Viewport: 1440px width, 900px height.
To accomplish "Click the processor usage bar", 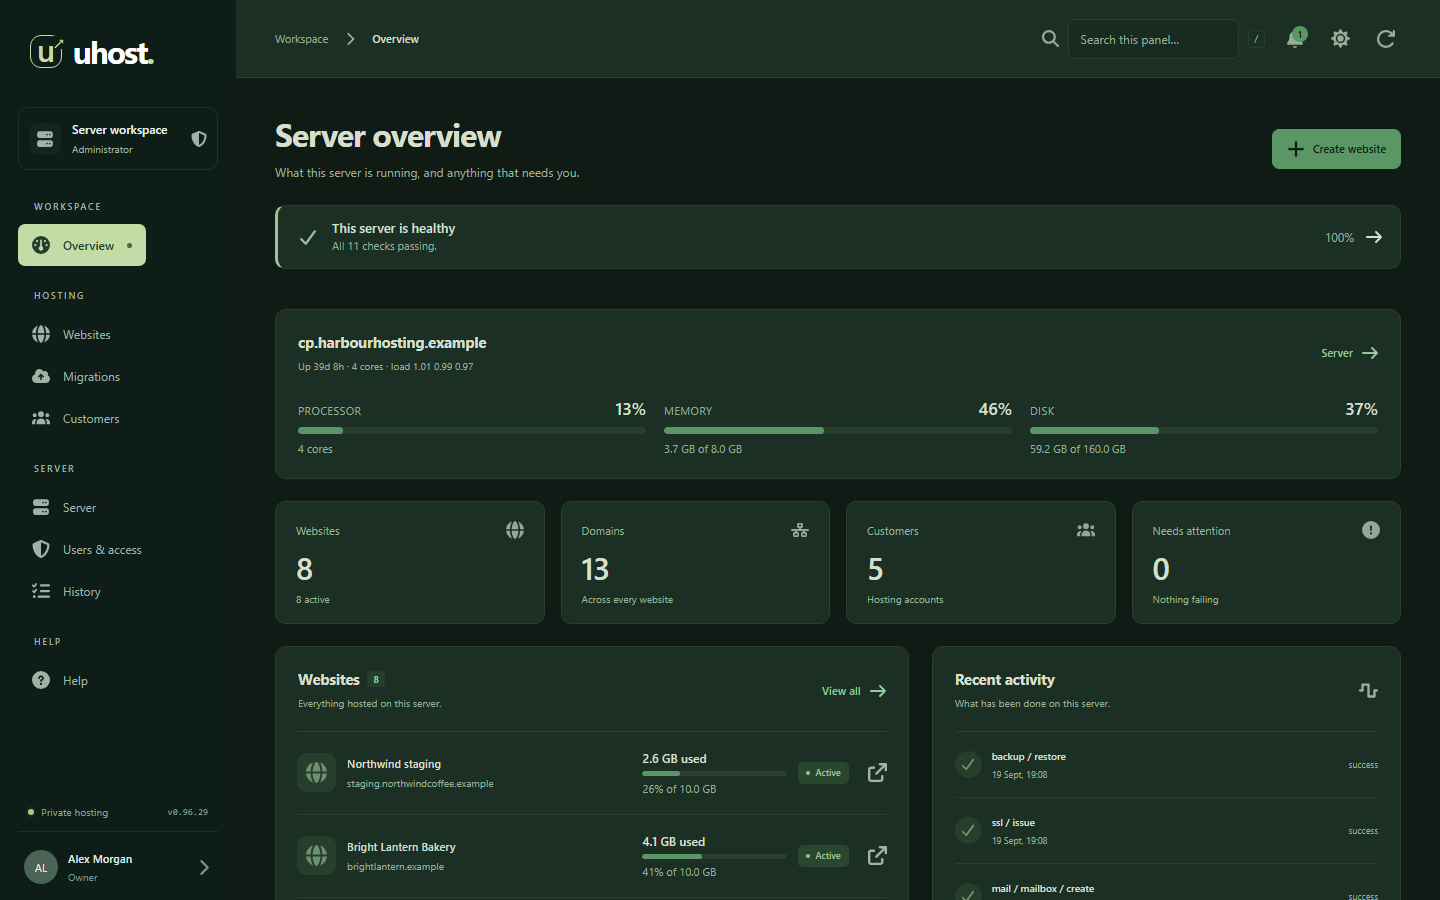I will [x=472, y=431].
